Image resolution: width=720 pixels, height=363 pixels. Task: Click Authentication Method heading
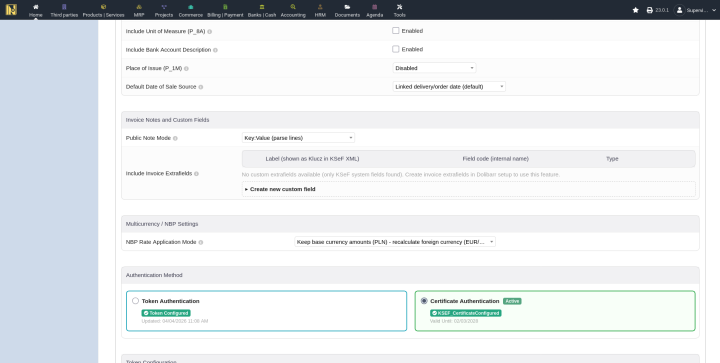click(x=154, y=275)
